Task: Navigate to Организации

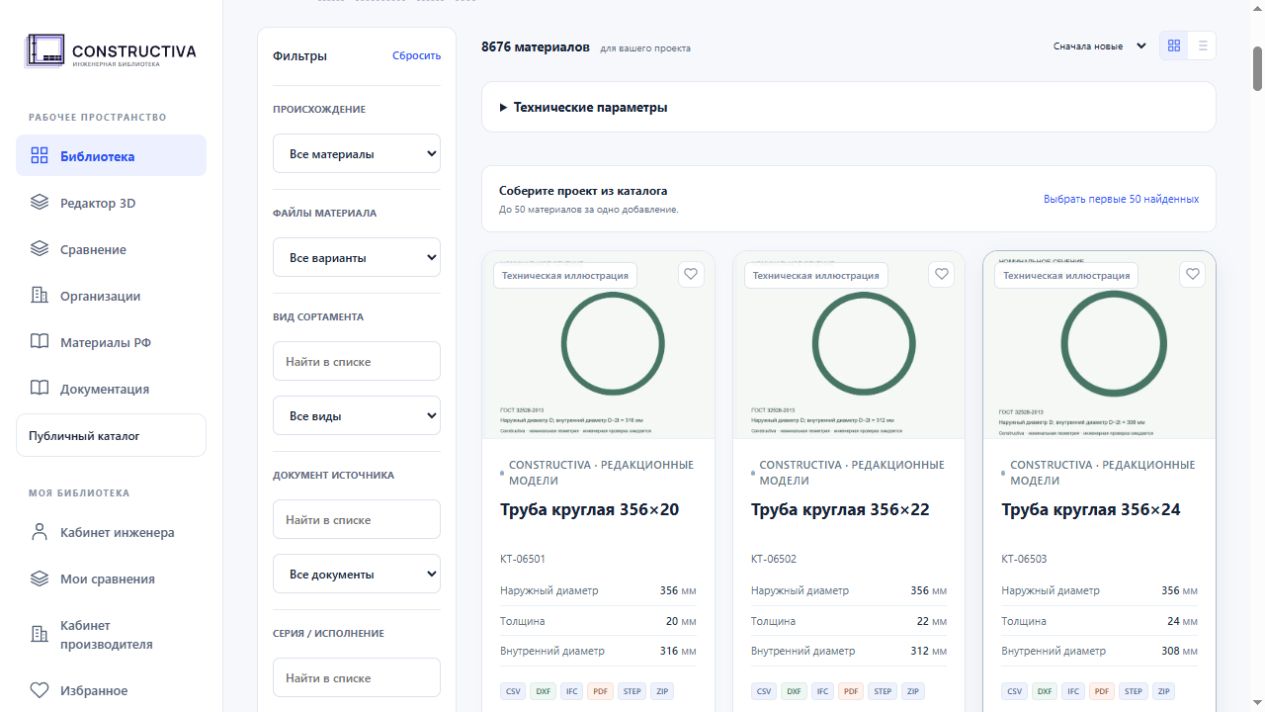Action: (111, 296)
